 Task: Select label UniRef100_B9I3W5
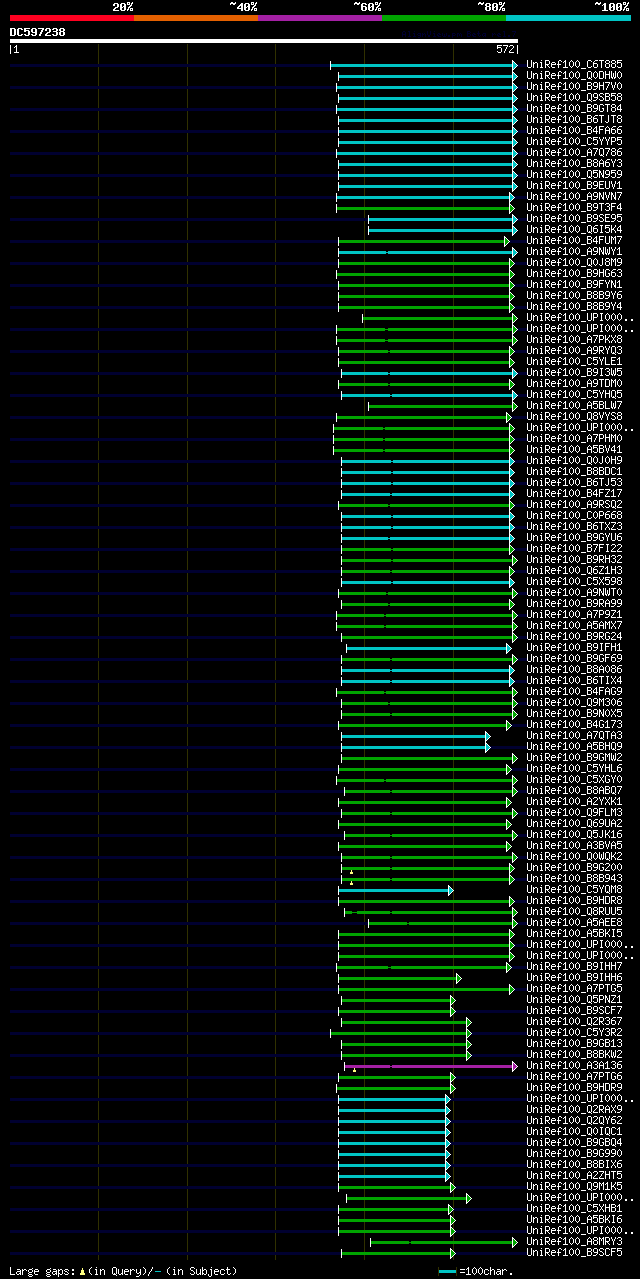point(576,372)
